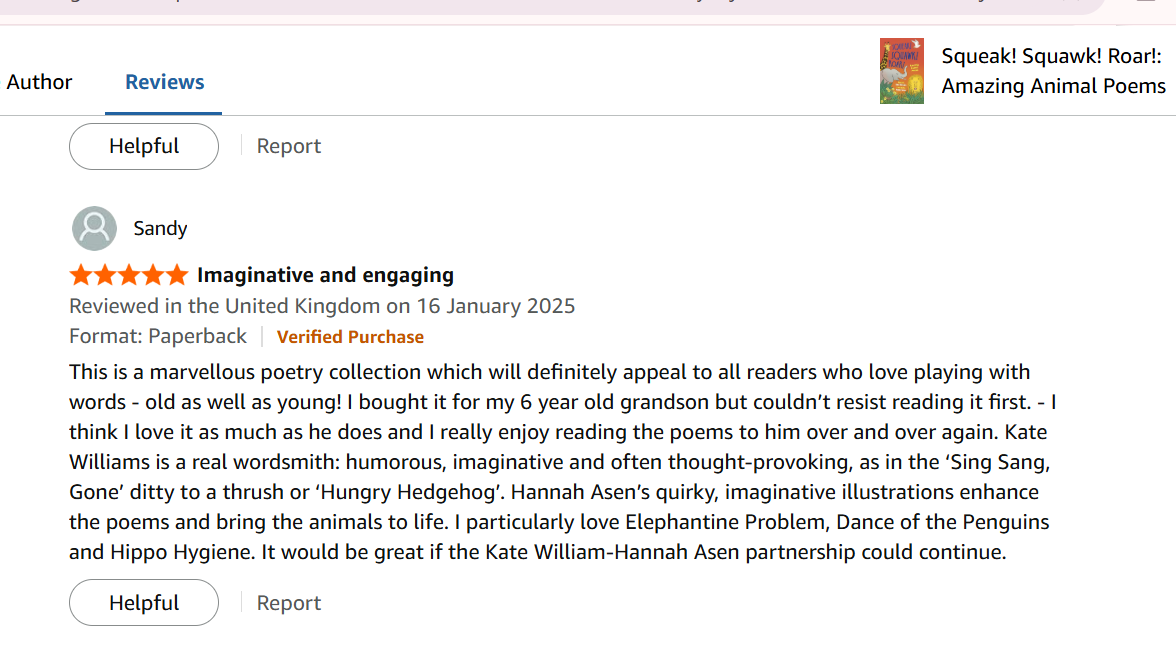
Task: Click the fifth orange star of Sandy's rating
Action: pyautogui.click(x=177, y=275)
